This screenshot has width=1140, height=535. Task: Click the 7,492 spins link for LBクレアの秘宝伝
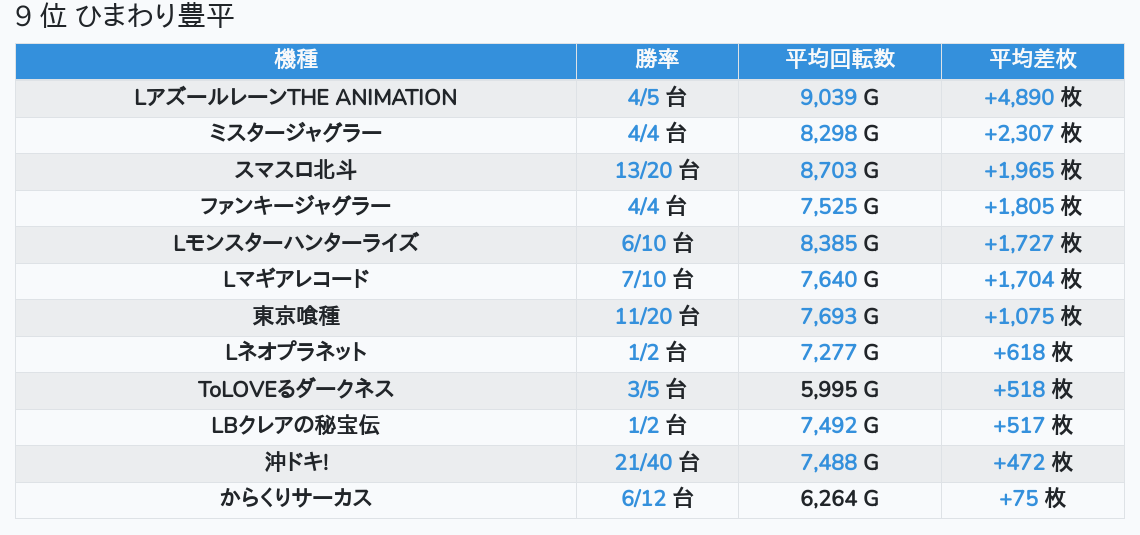point(828,426)
